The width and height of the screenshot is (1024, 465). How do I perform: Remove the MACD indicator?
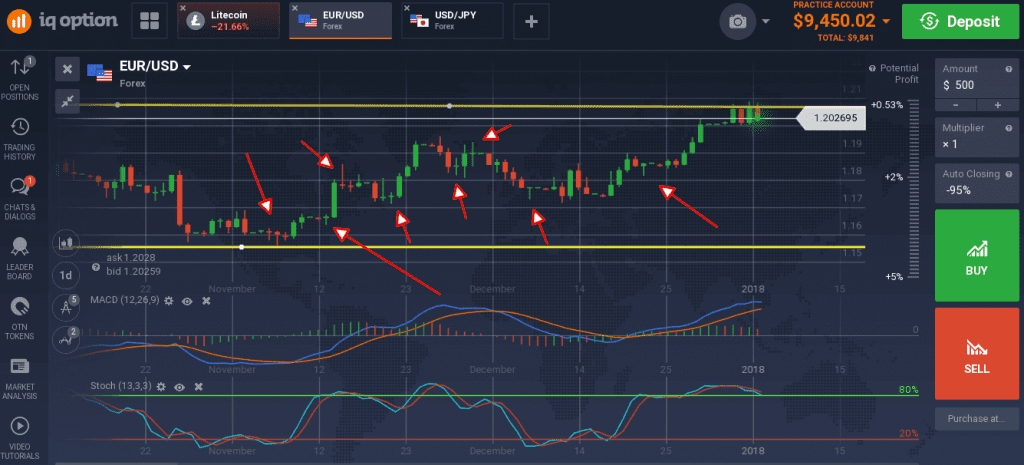pos(206,300)
